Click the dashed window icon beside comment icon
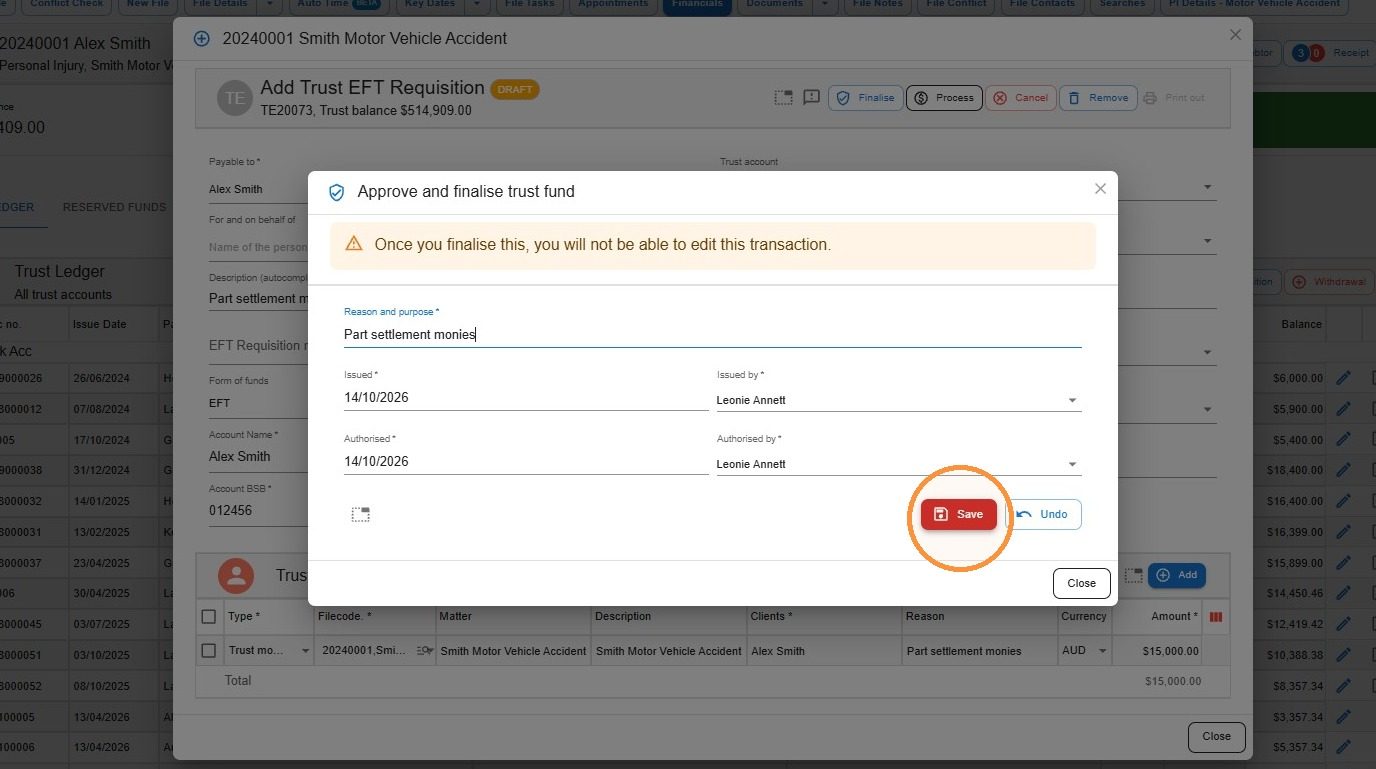 coord(784,98)
